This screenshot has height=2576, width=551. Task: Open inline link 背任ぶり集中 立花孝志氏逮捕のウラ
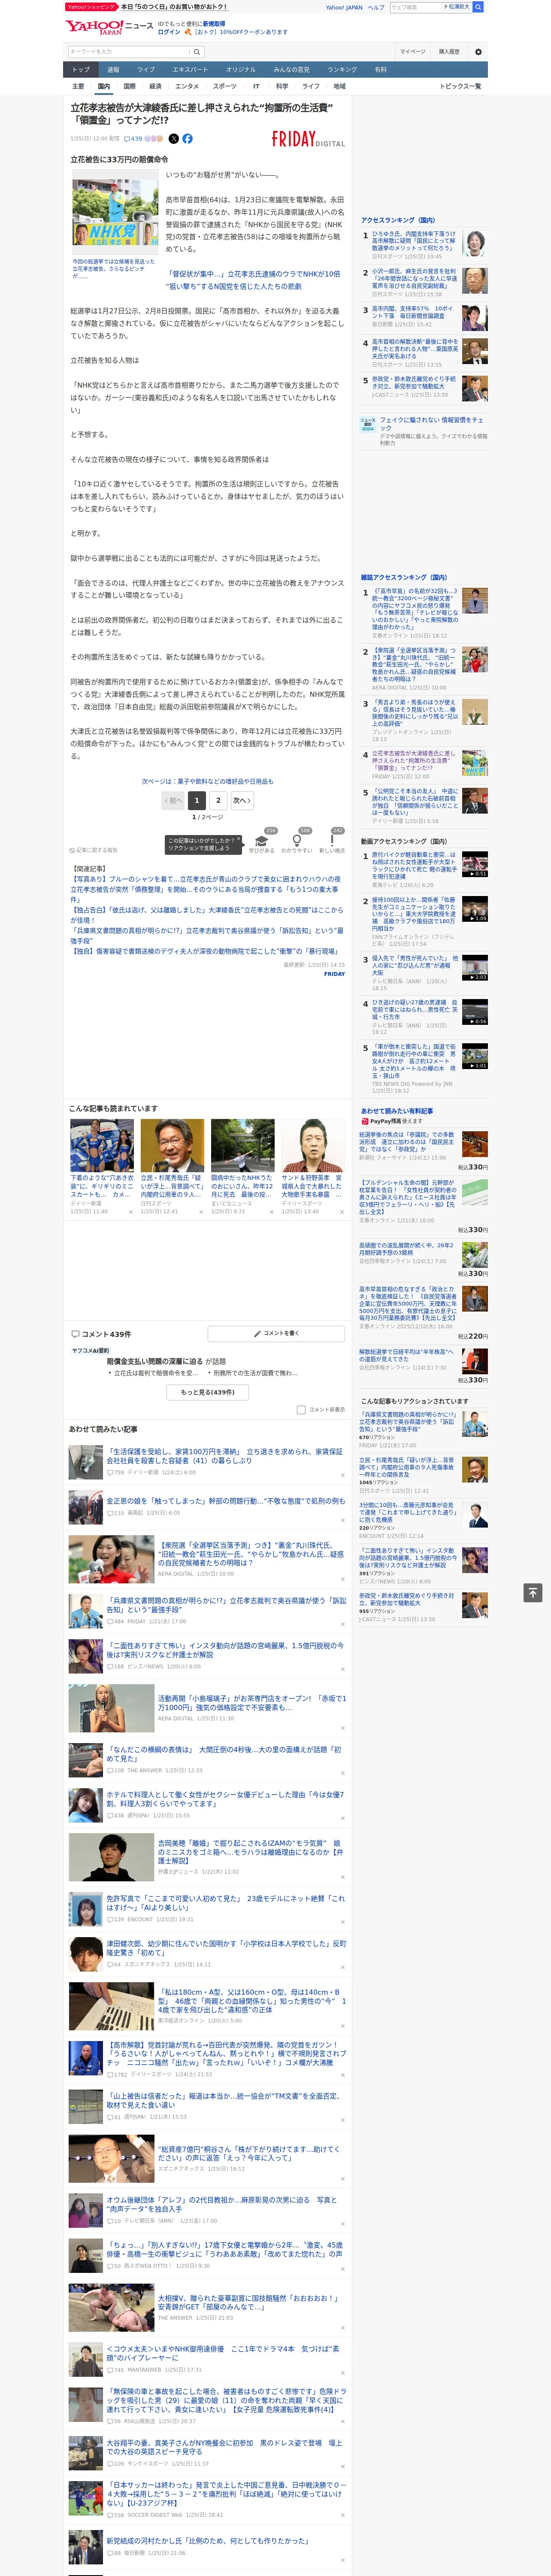[x=253, y=279]
